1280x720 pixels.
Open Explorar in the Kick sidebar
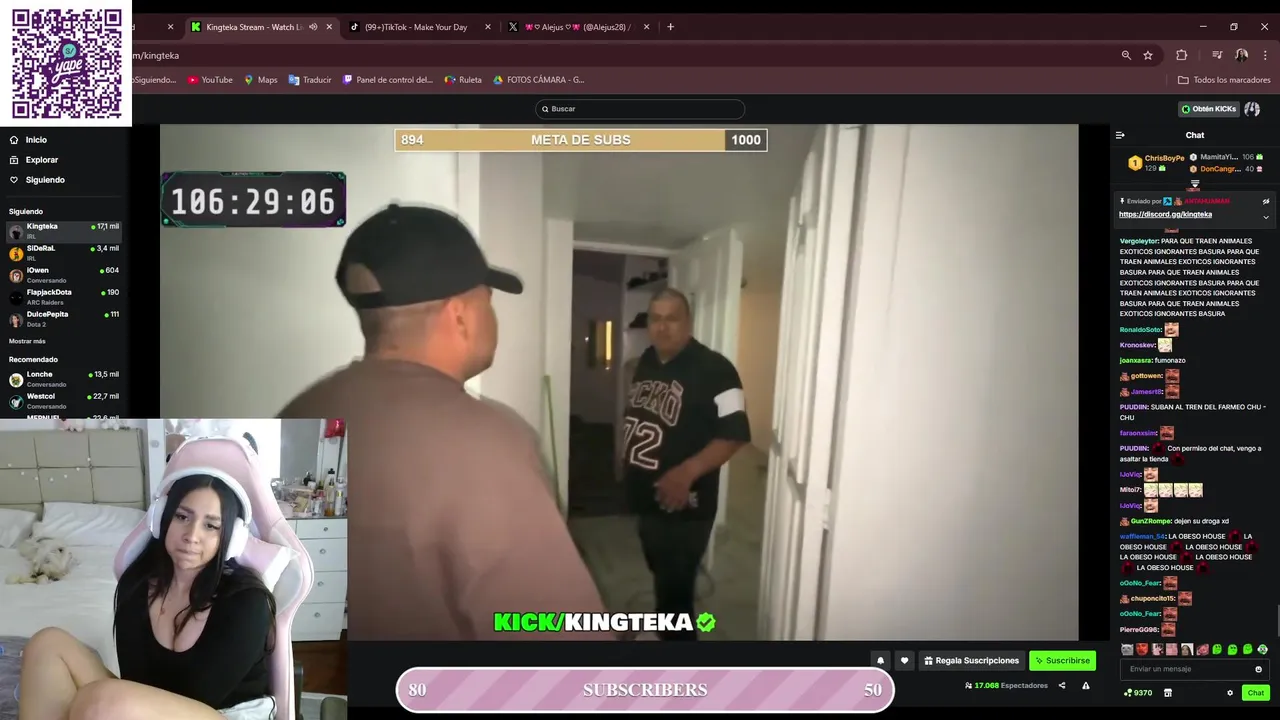[x=34, y=160]
